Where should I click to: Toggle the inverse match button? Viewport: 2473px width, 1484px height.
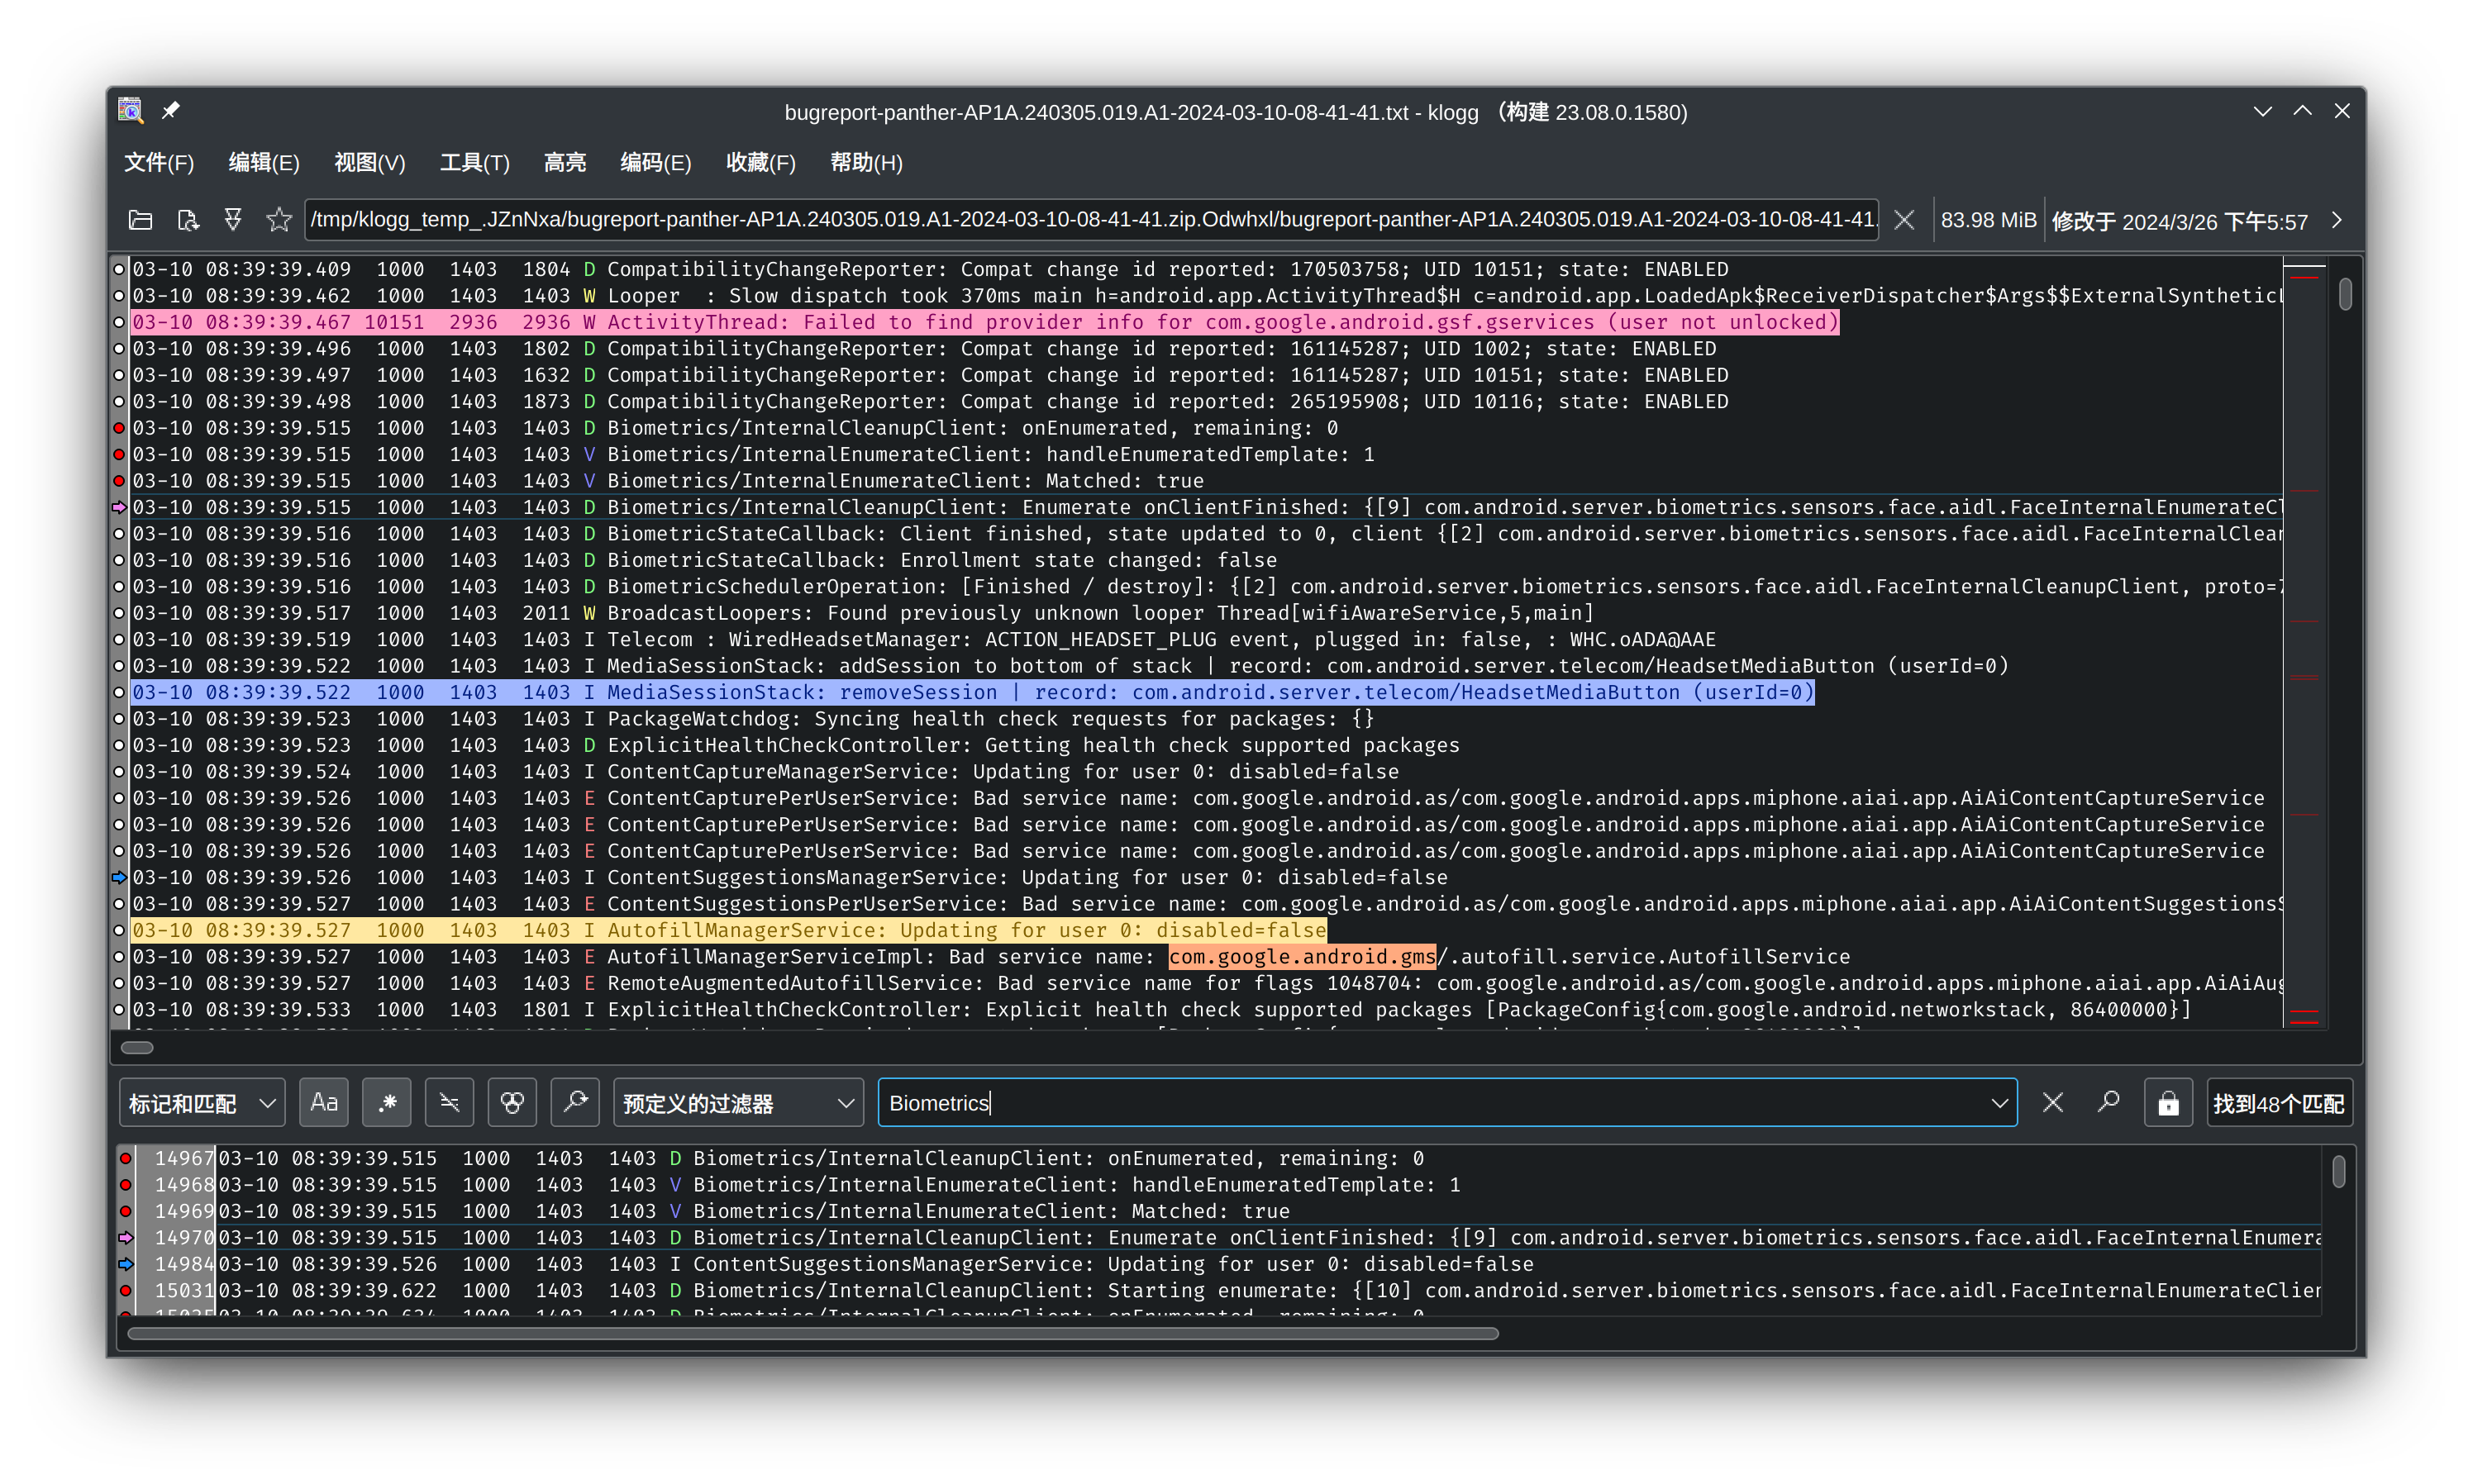pyautogui.click(x=449, y=1103)
